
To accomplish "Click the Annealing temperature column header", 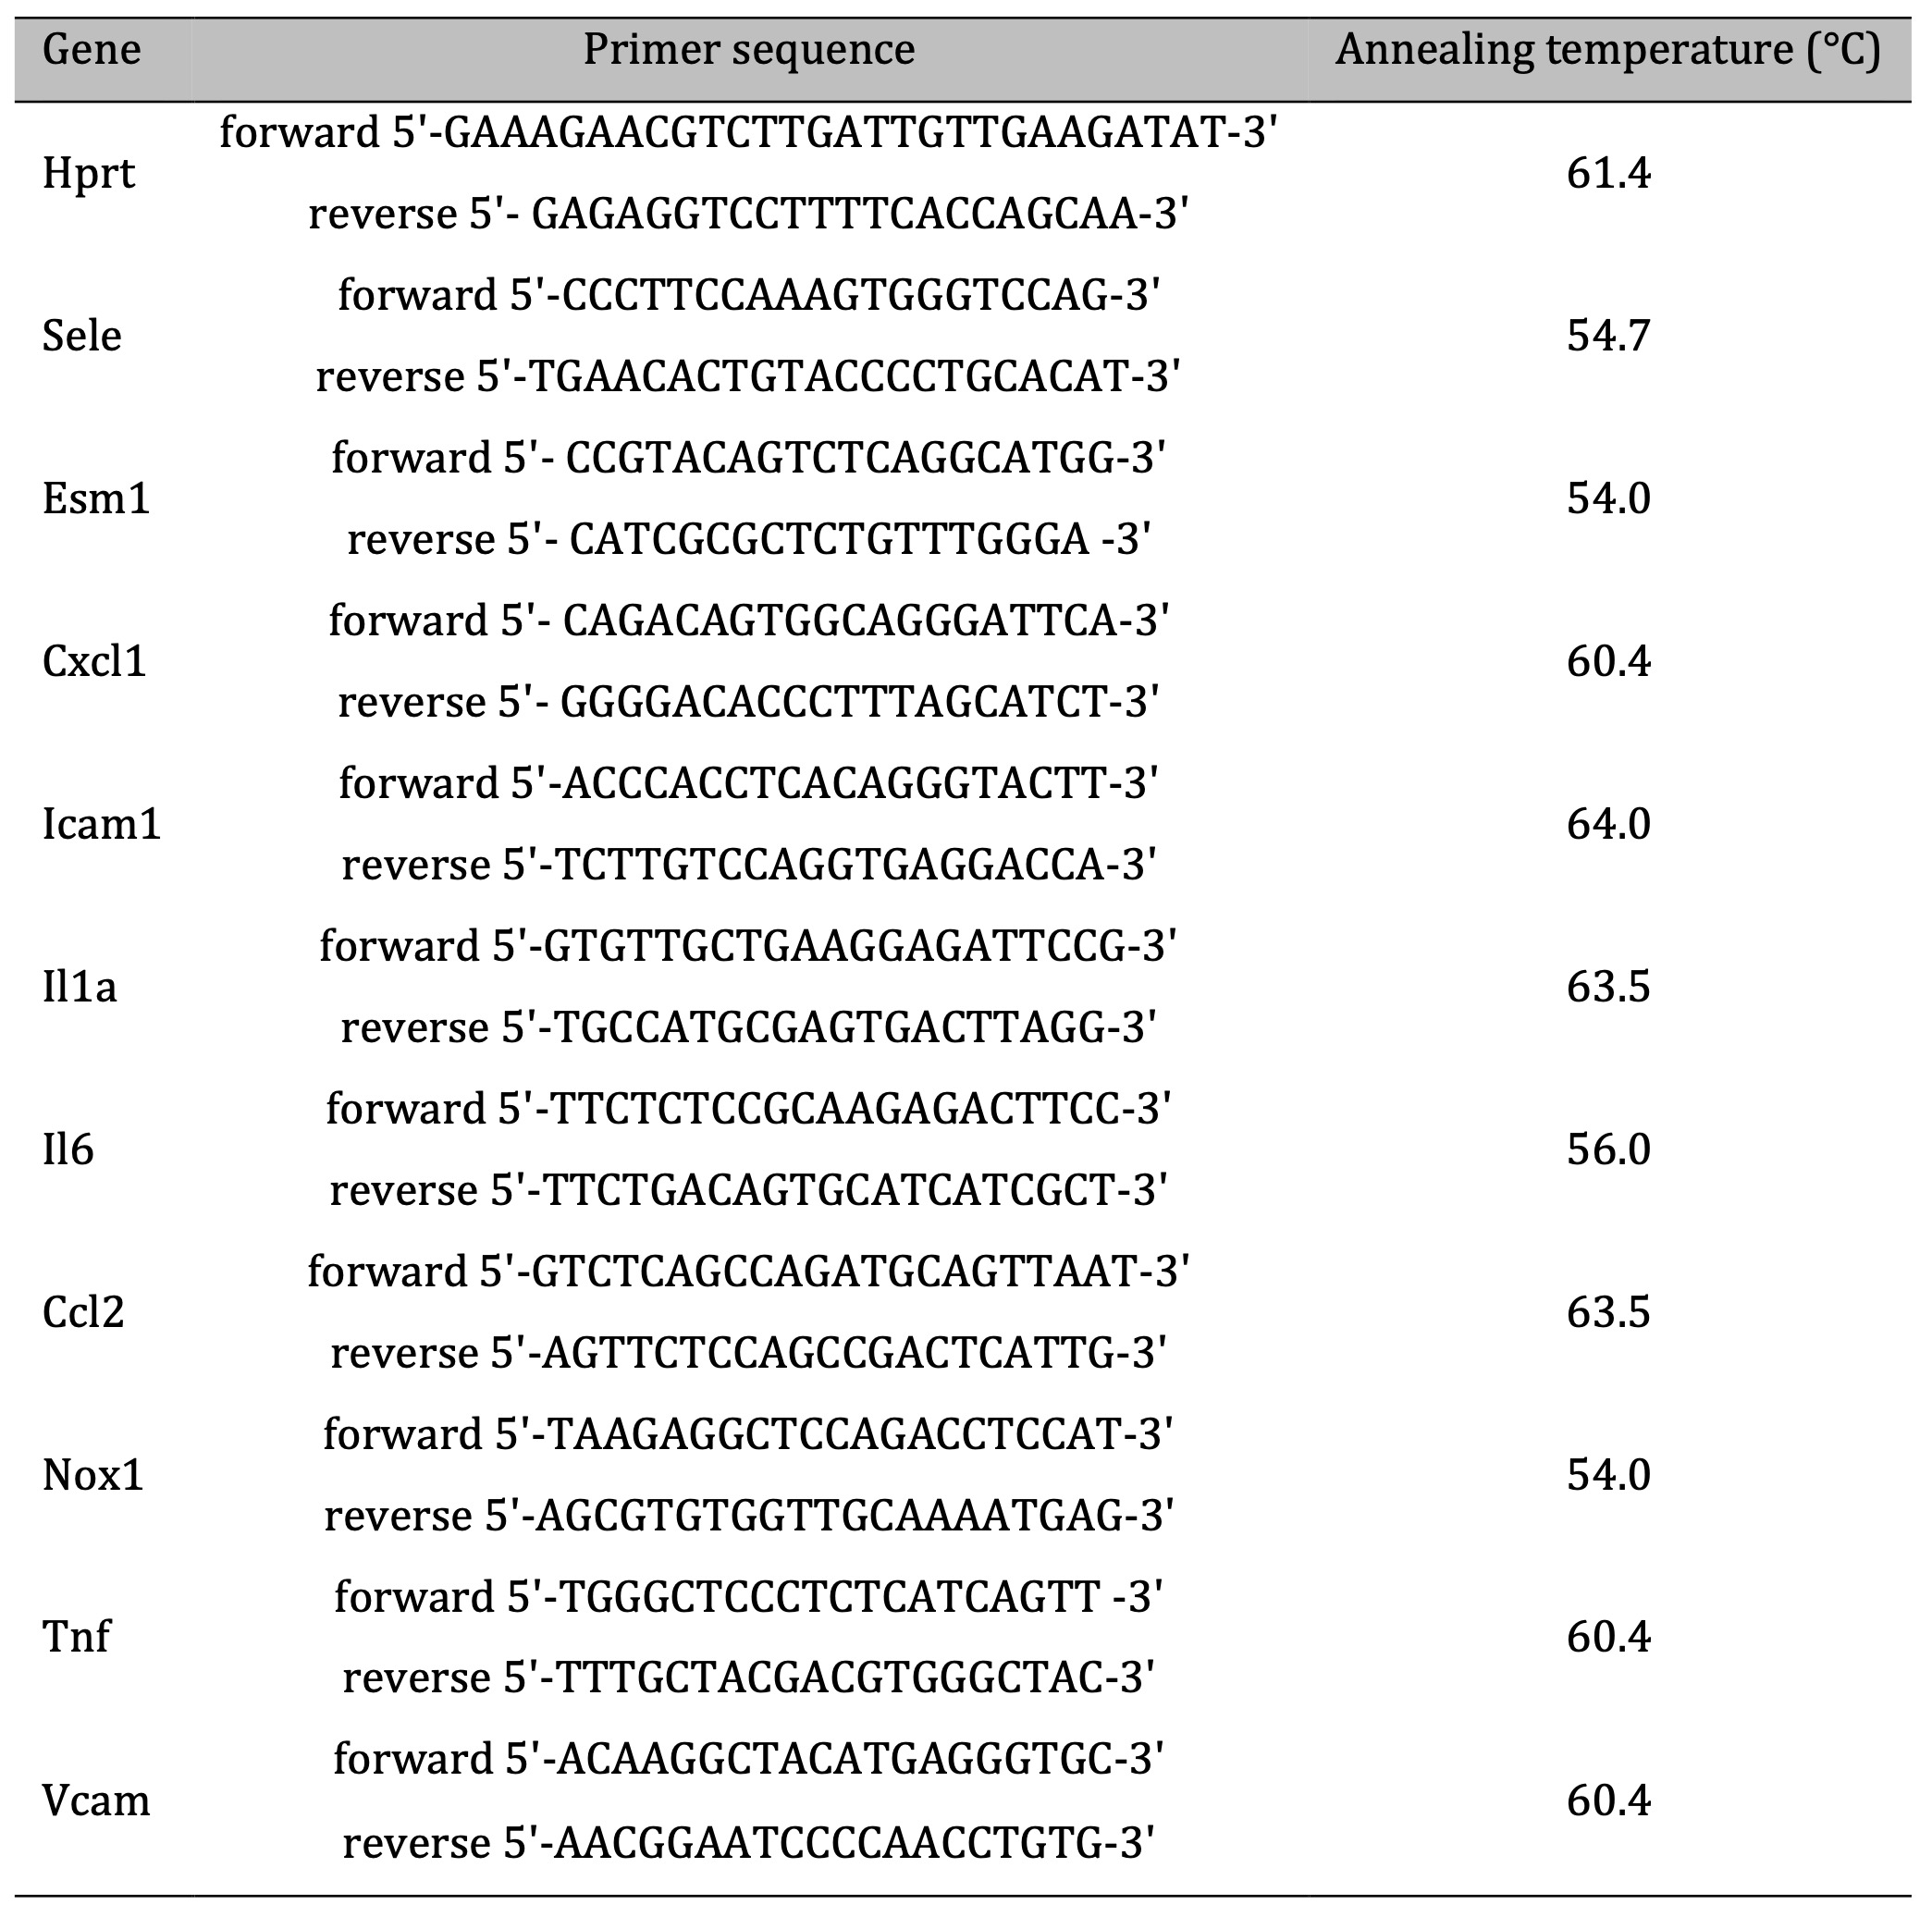I will tap(1608, 50).
